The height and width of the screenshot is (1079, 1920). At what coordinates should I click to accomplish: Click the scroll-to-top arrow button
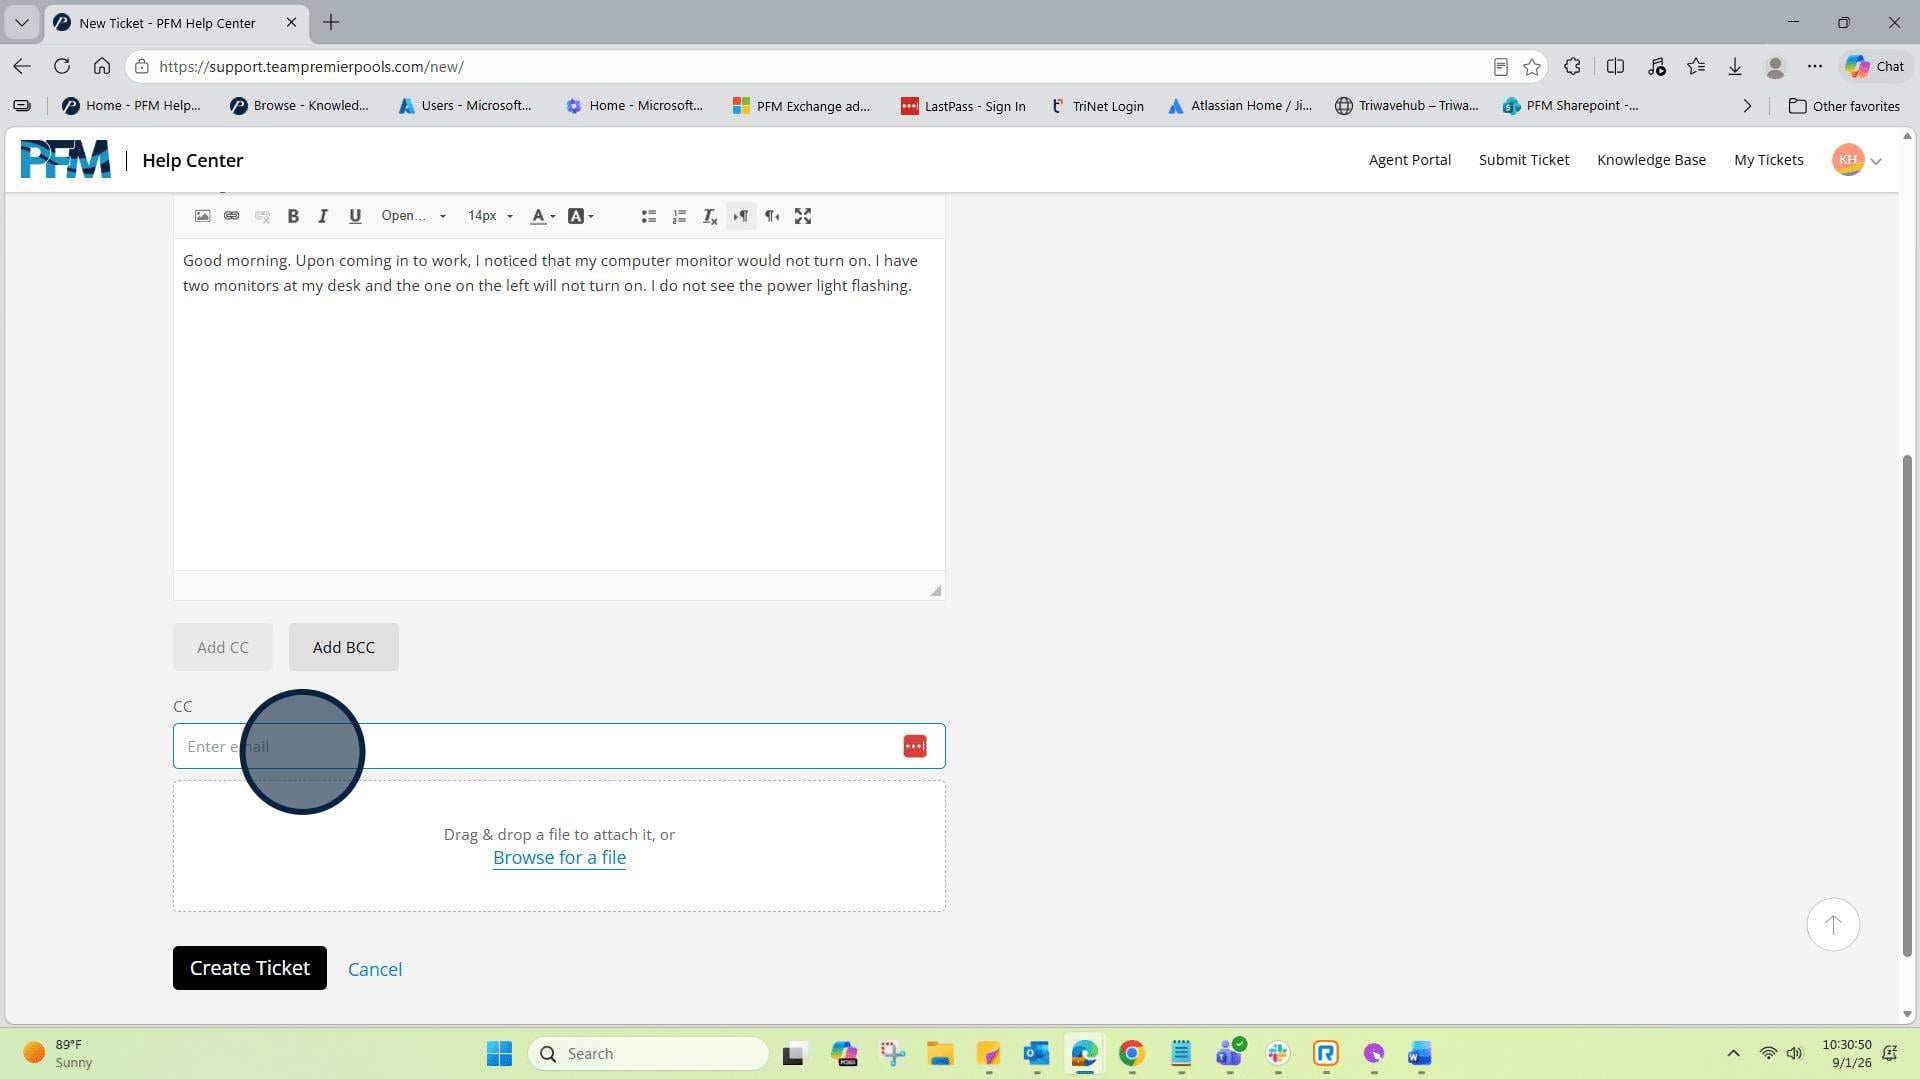click(x=1832, y=925)
